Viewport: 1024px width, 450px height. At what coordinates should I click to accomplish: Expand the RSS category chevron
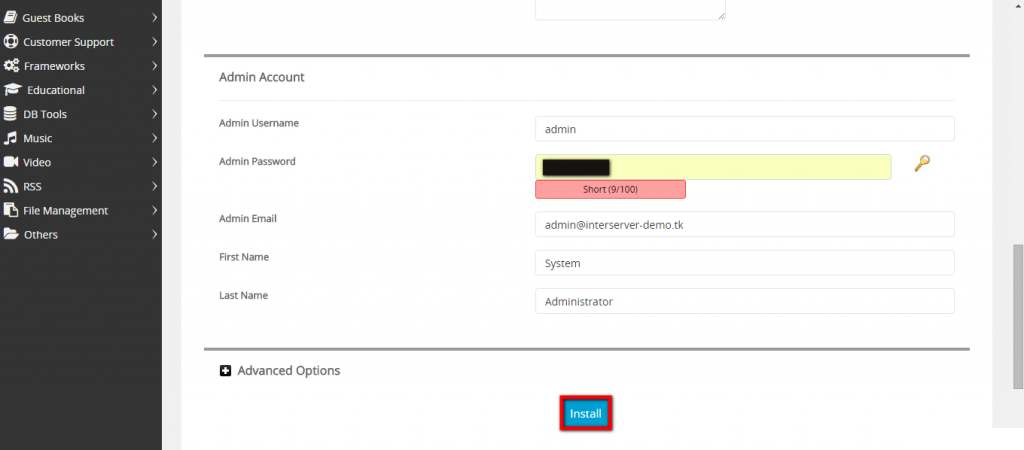click(154, 186)
